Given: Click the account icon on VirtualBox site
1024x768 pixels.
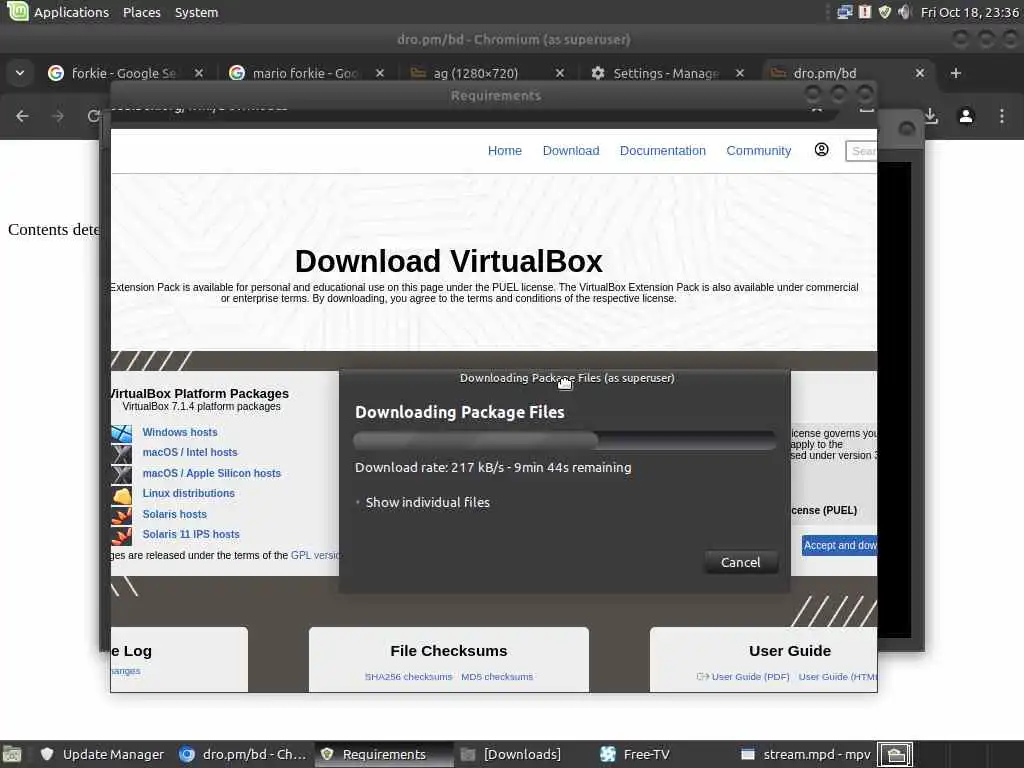Looking at the screenshot, I should [822, 150].
